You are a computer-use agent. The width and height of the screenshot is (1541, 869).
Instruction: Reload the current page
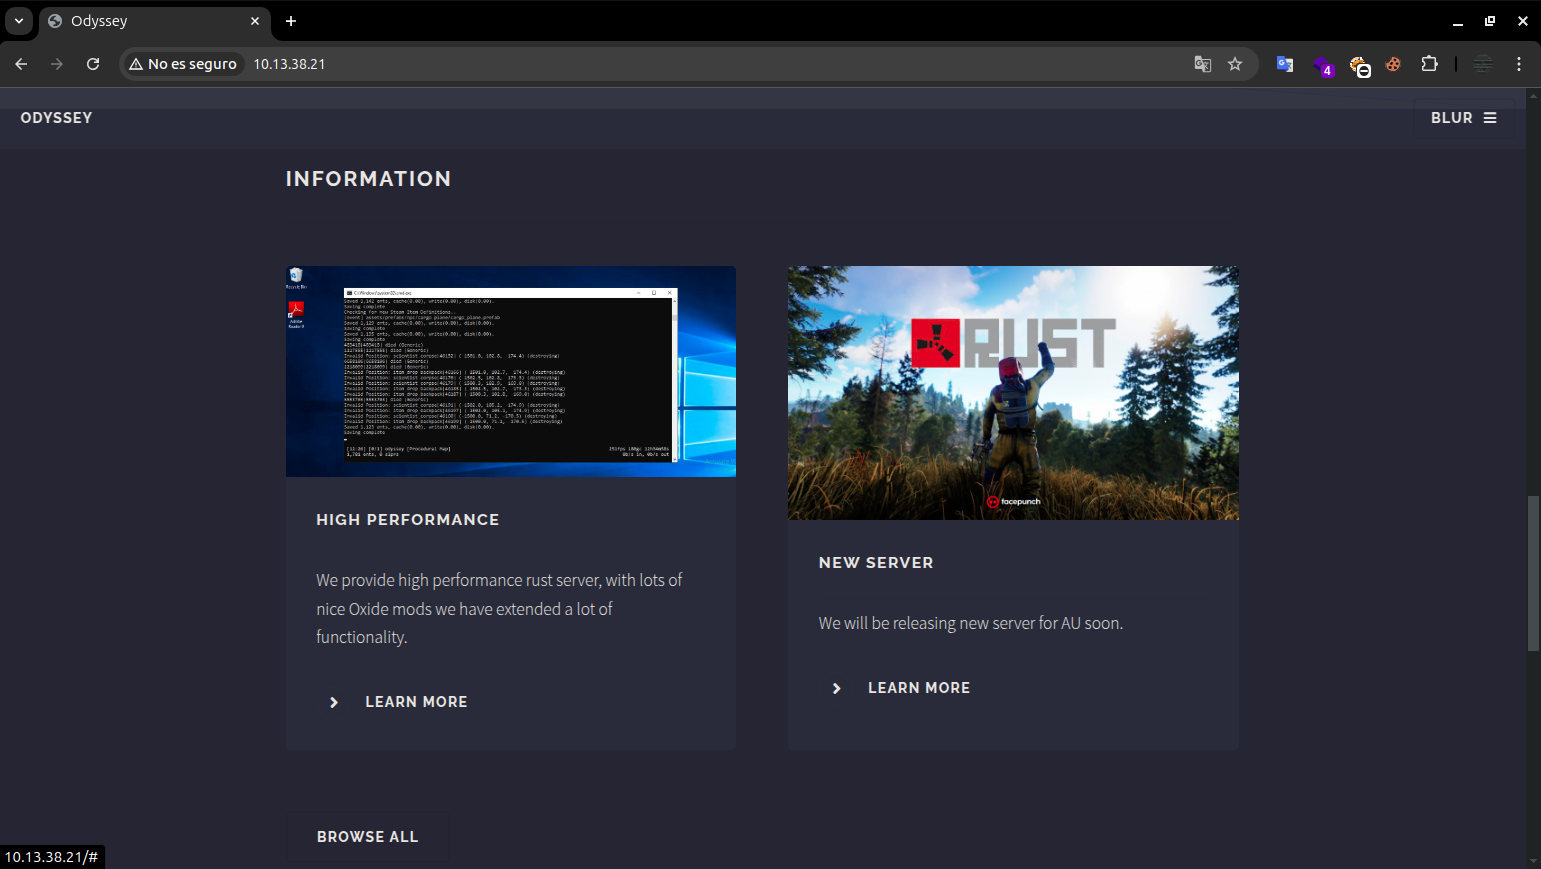93,64
